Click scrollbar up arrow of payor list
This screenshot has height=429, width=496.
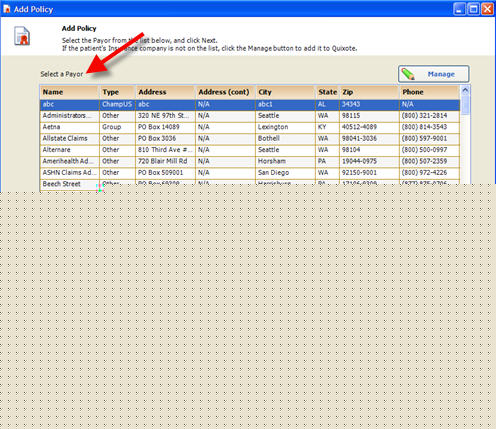465,90
